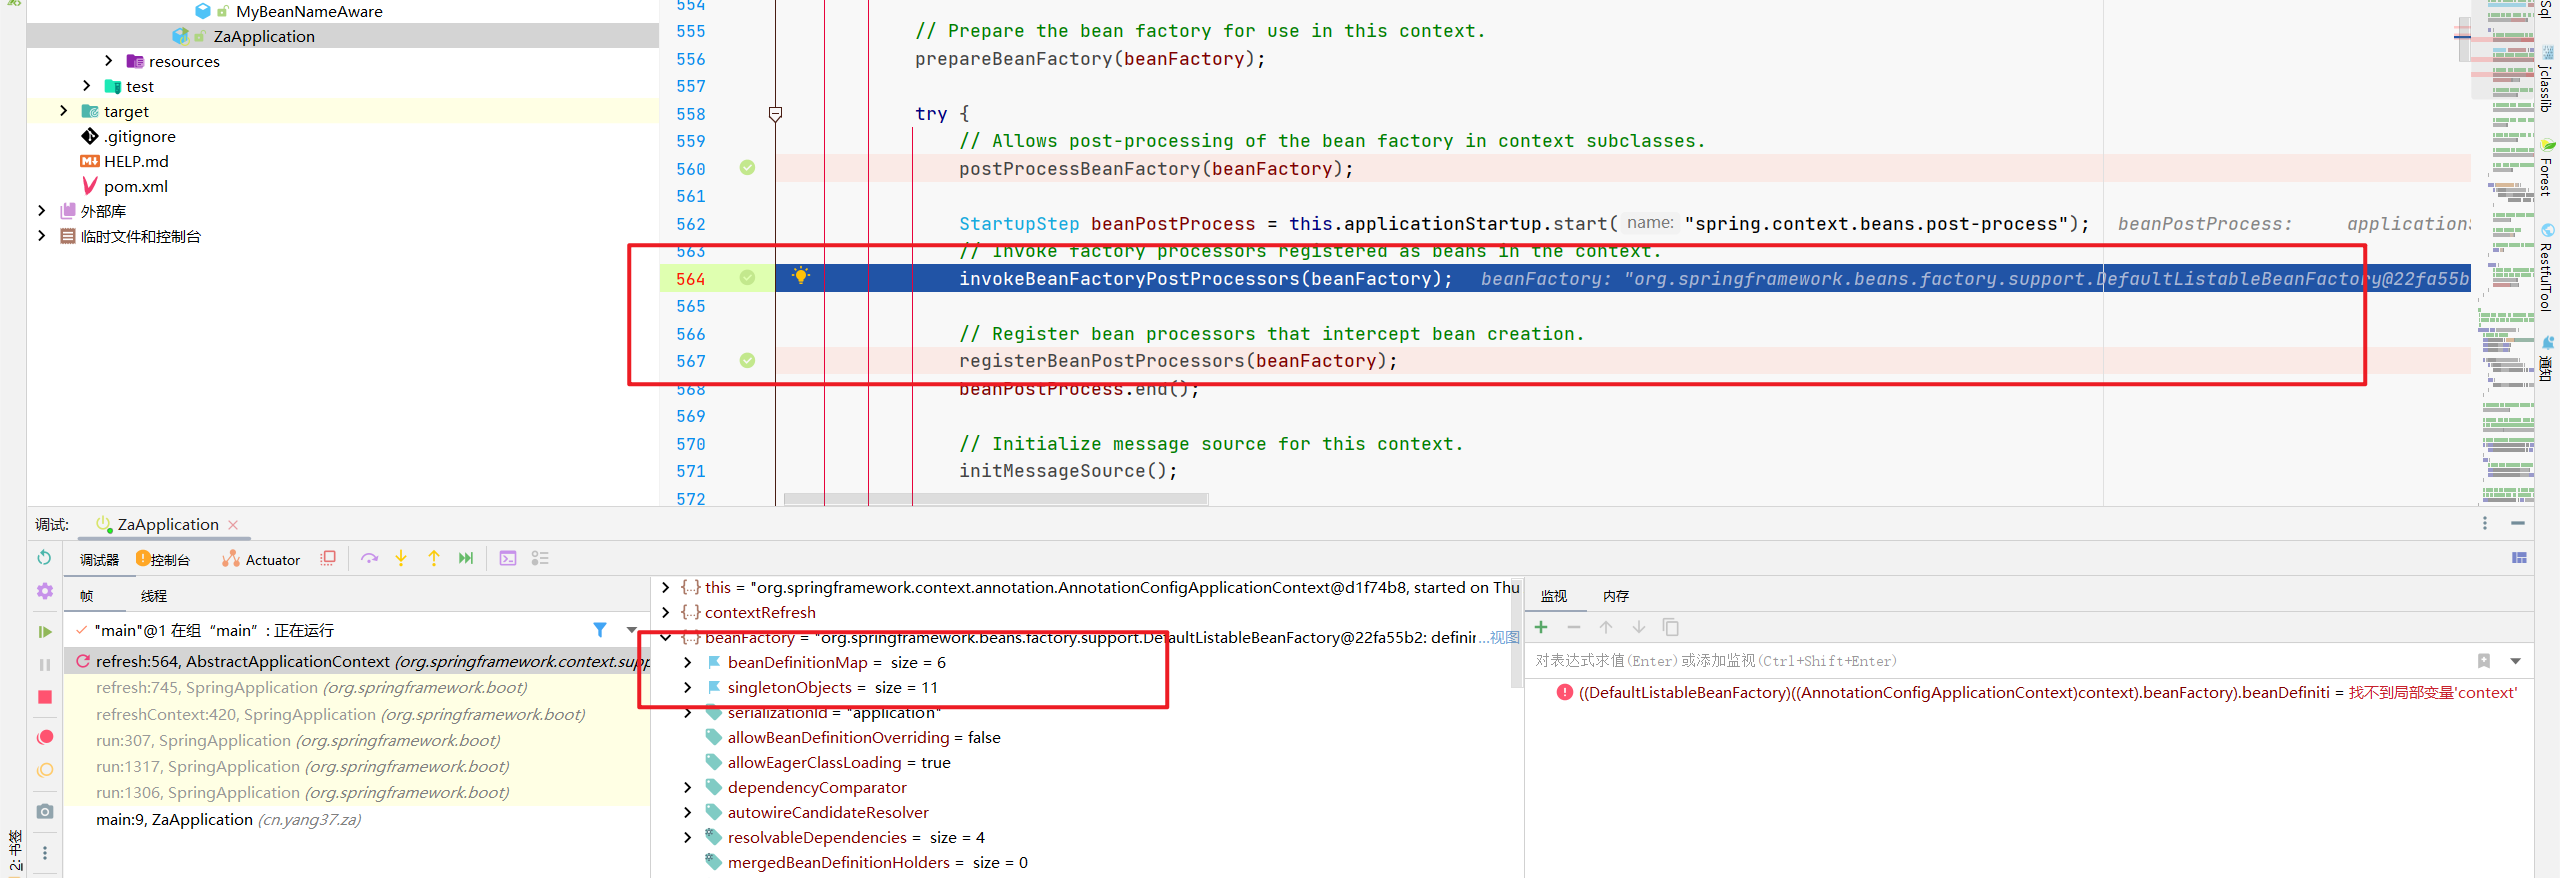Click the duplicate watch copy icon
This screenshot has height=878, width=2560.
pyautogui.click(x=1670, y=627)
